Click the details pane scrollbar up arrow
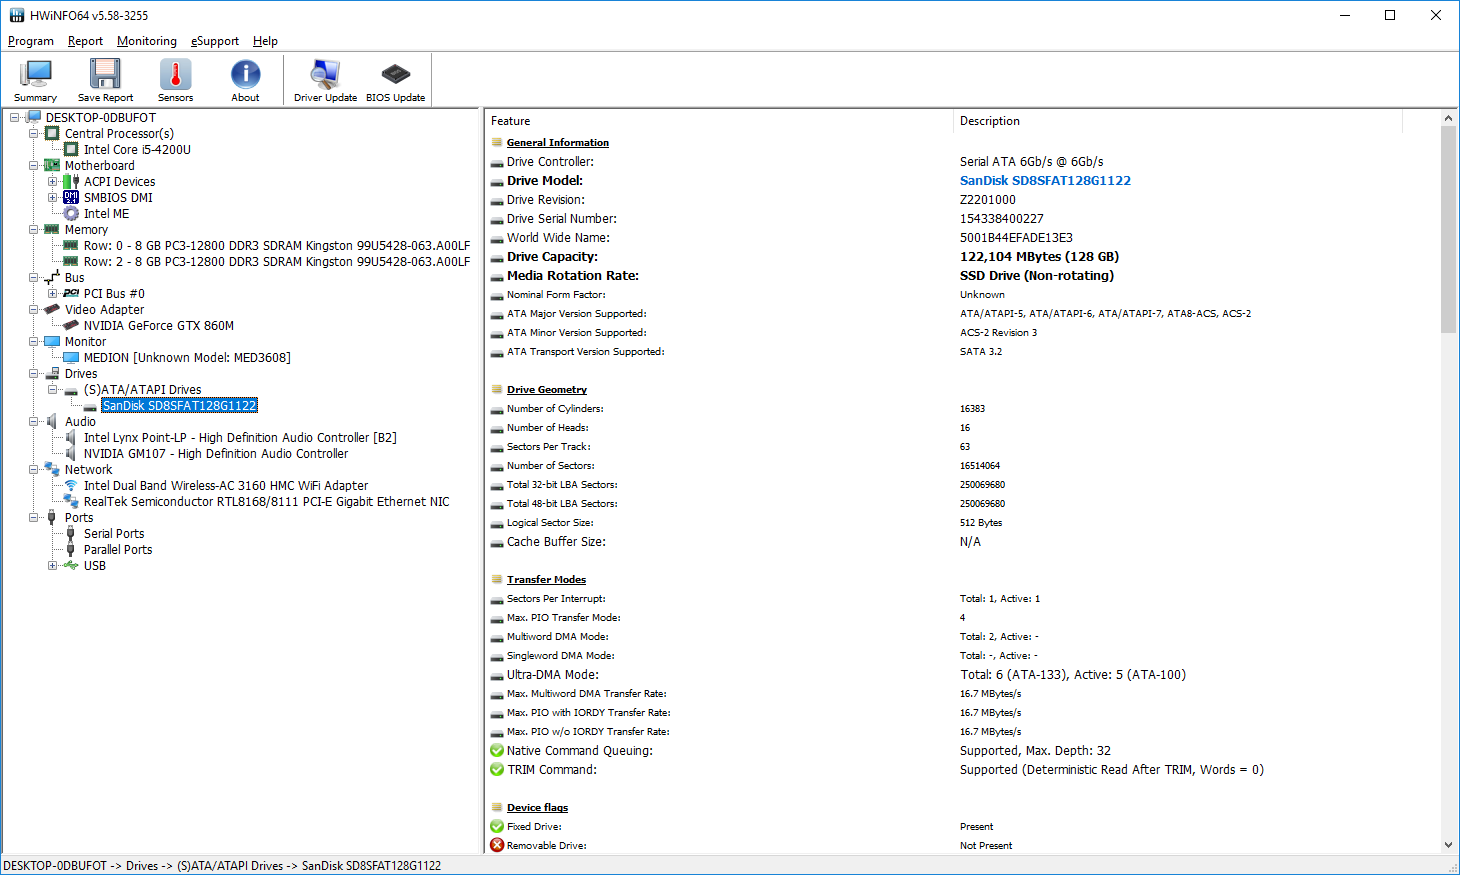The height and width of the screenshot is (875, 1460). pyautogui.click(x=1449, y=118)
